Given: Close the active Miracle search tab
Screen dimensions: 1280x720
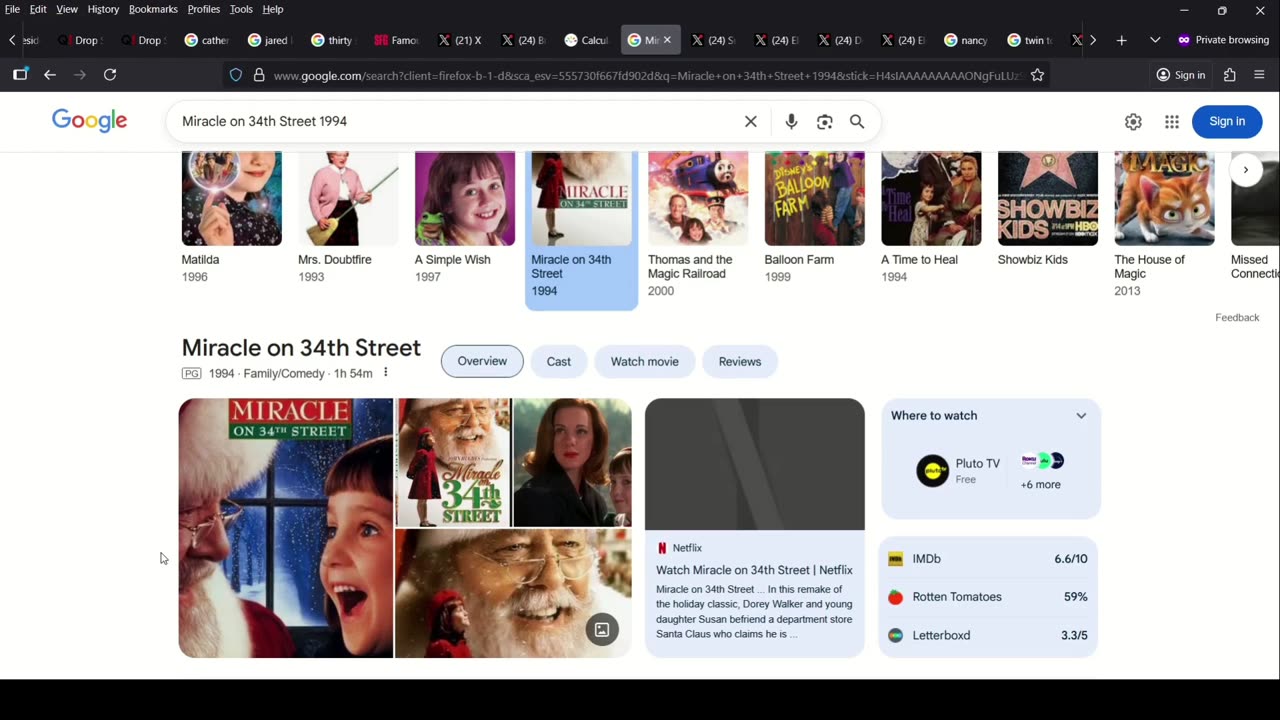Looking at the screenshot, I should click(x=667, y=40).
